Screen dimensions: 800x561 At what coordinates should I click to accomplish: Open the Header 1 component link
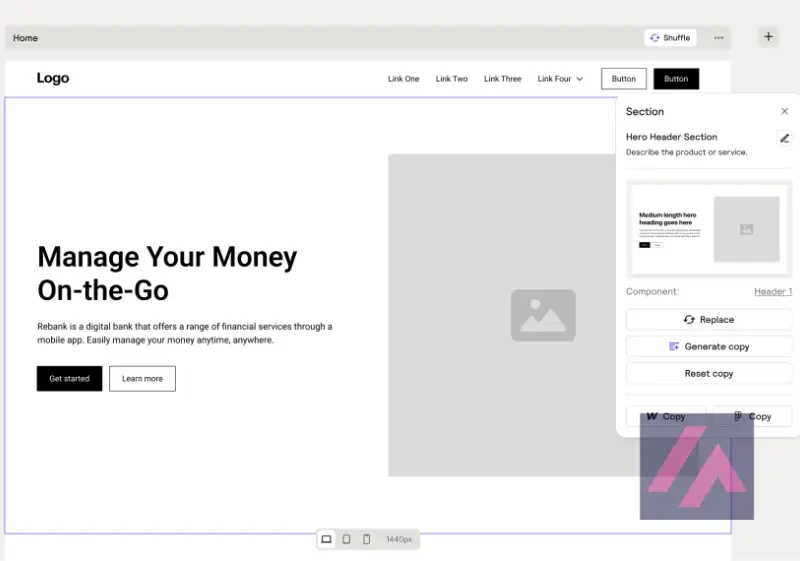click(x=773, y=292)
